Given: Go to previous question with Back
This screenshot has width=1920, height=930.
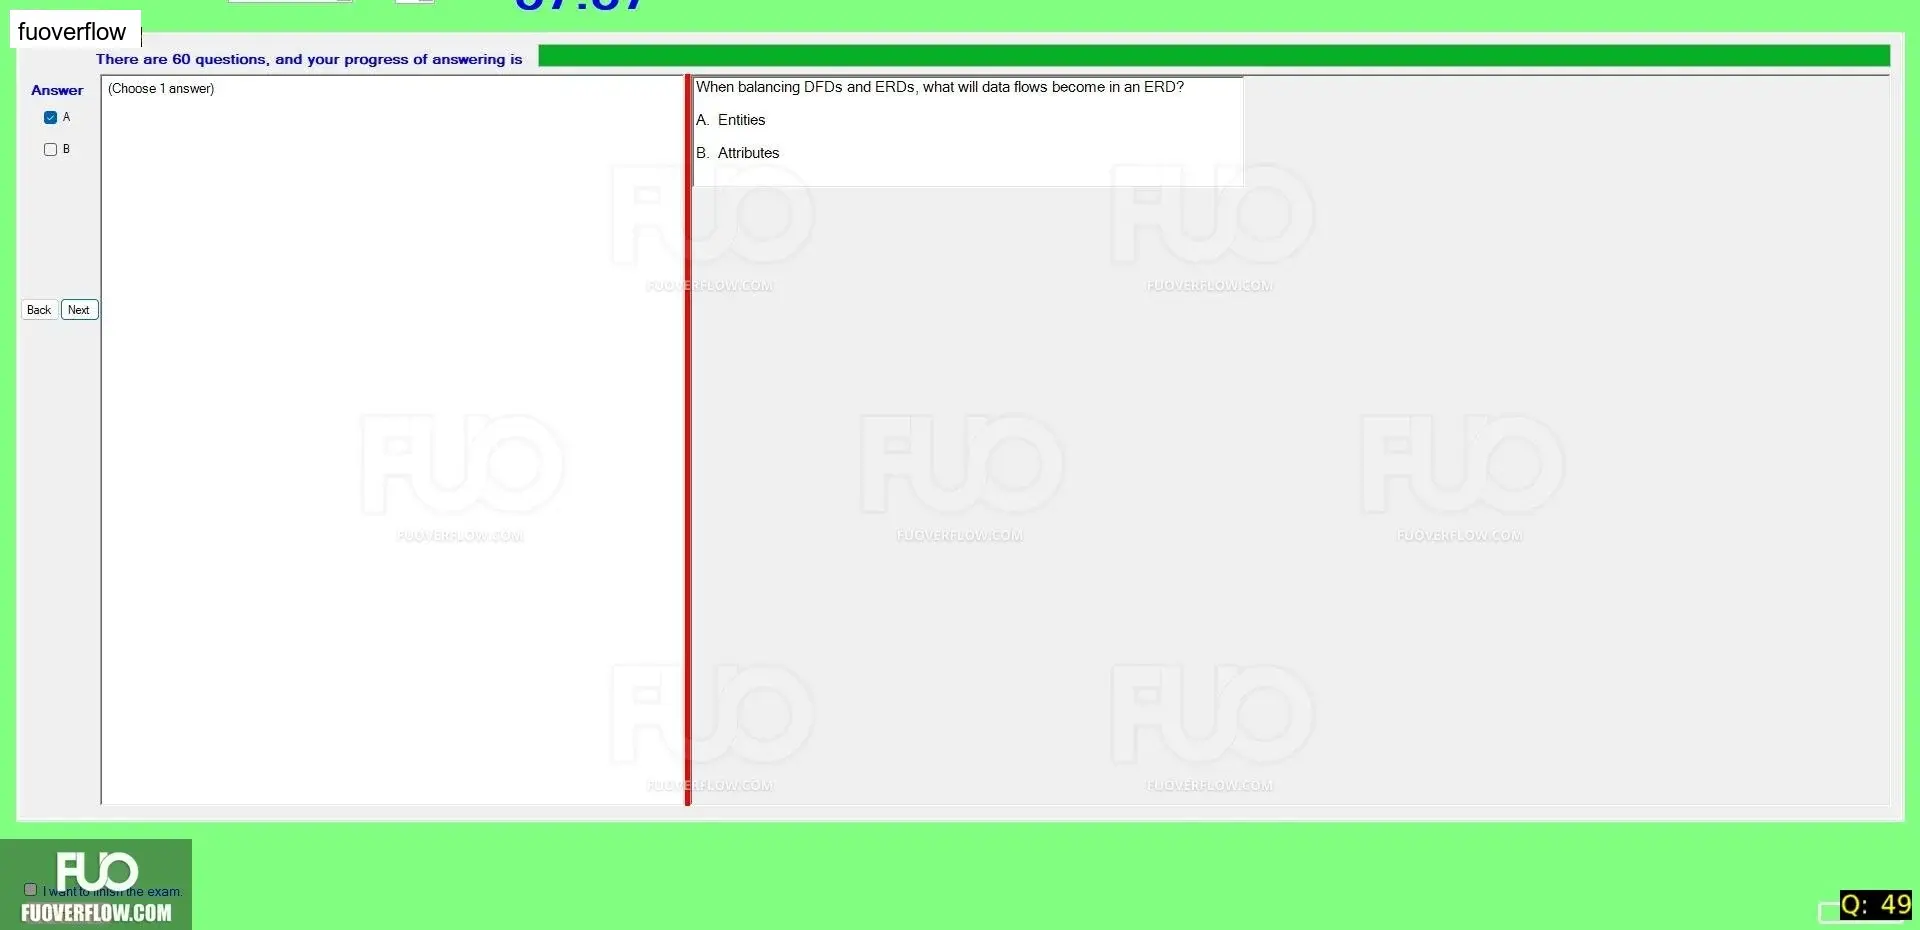Looking at the screenshot, I should click(x=39, y=310).
